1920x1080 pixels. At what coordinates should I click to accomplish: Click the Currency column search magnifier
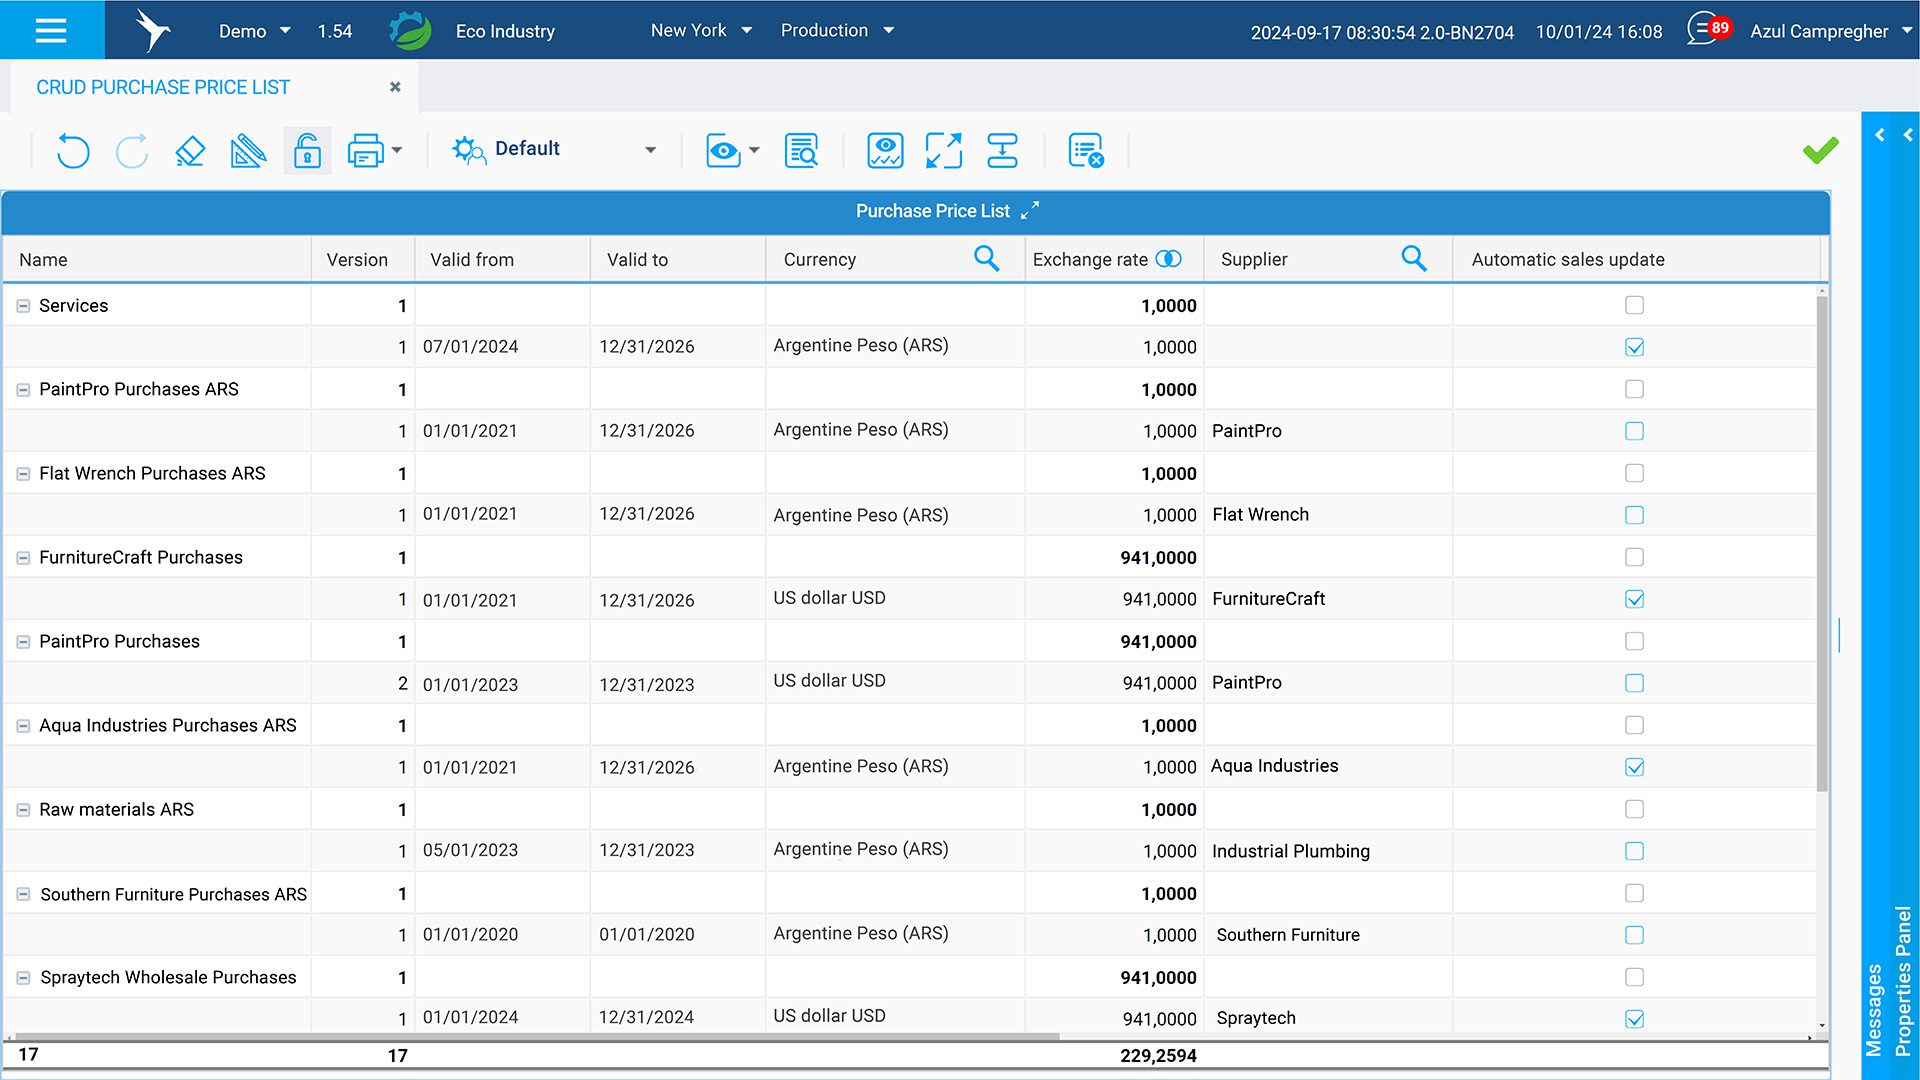[986, 259]
